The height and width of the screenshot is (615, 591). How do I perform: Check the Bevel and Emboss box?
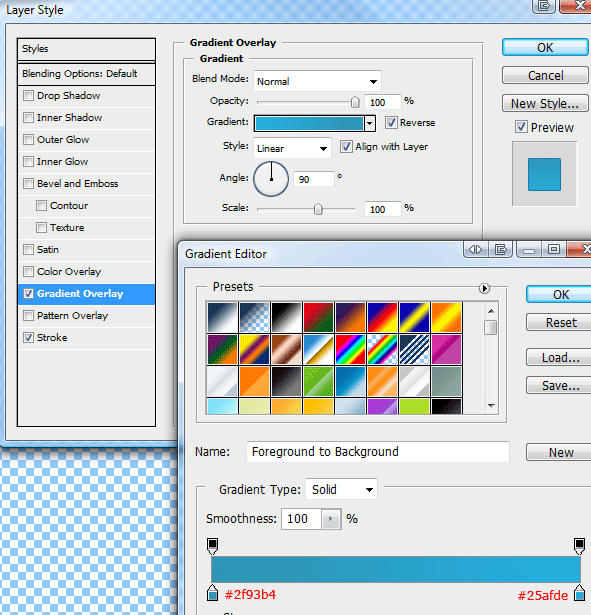[28, 184]
